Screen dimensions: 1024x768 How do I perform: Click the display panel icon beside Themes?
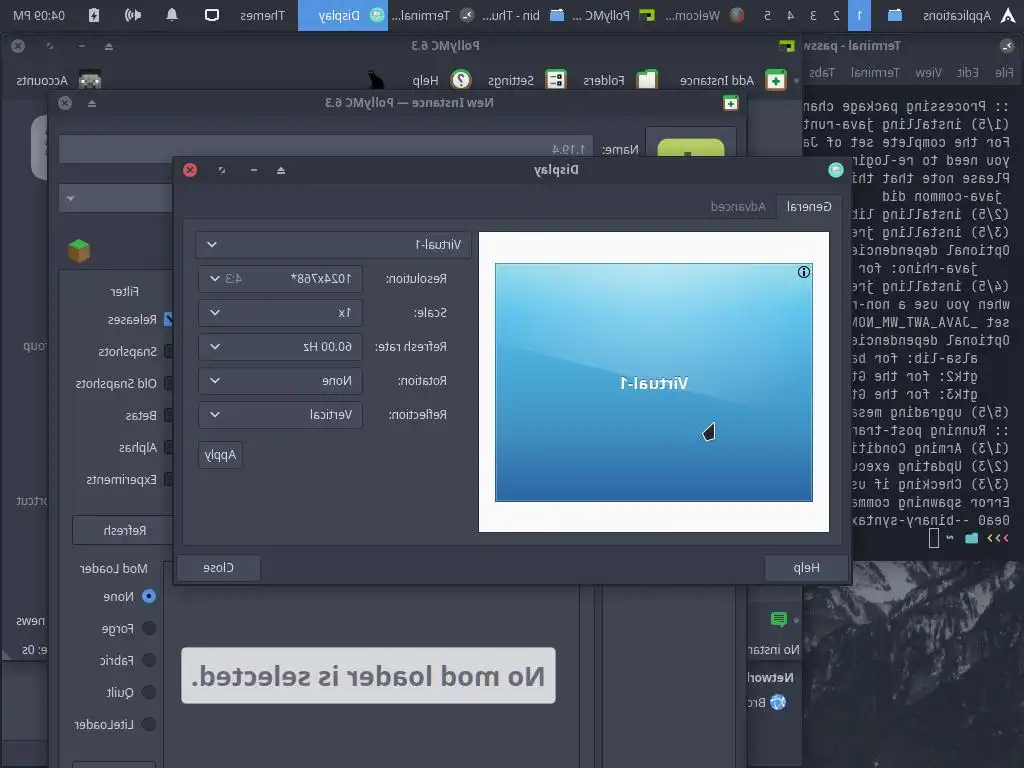pyautogui.click(x=212, y=15)
